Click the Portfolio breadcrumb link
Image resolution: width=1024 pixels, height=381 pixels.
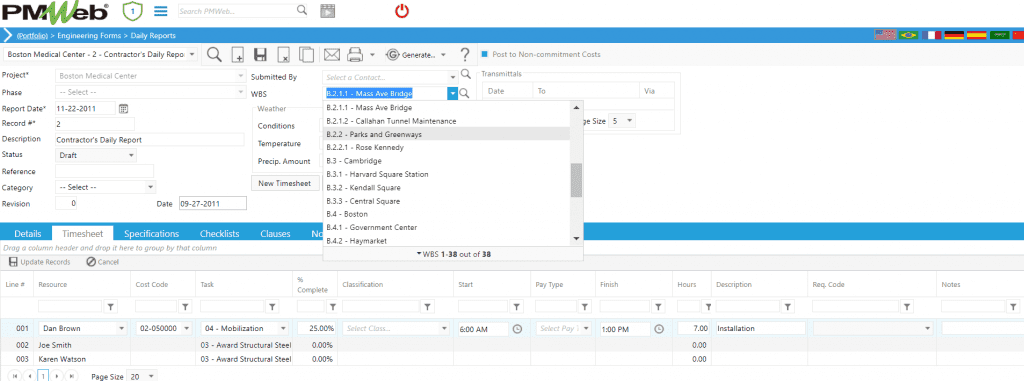tap(33, 35)
